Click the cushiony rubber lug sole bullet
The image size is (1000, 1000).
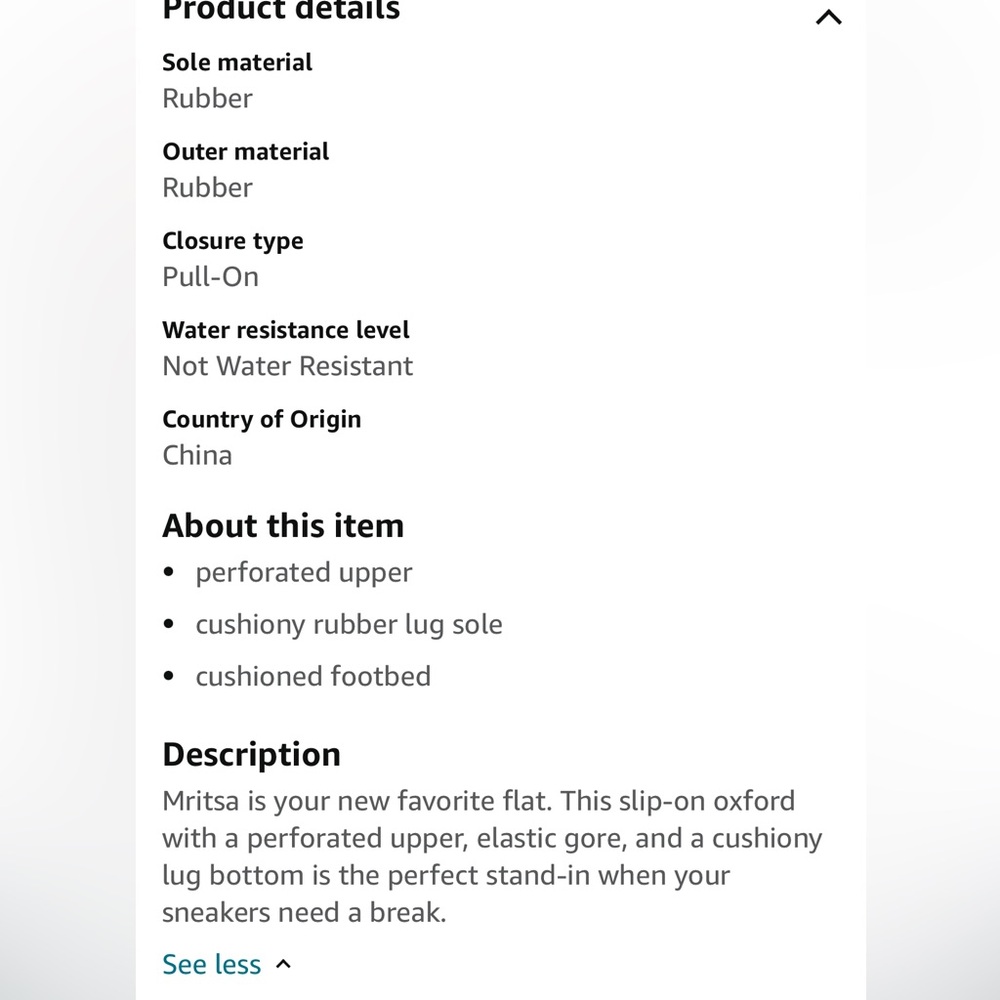349,625
